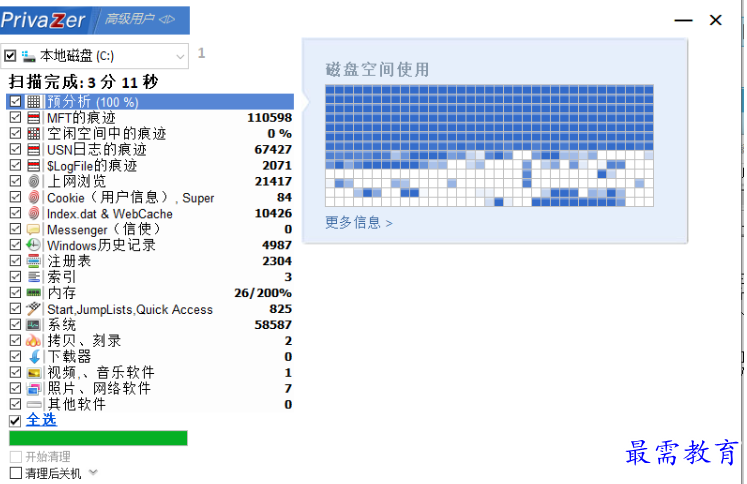Click the 系统 count 58587
The image size is (747, 484).
tap(273, 325)
